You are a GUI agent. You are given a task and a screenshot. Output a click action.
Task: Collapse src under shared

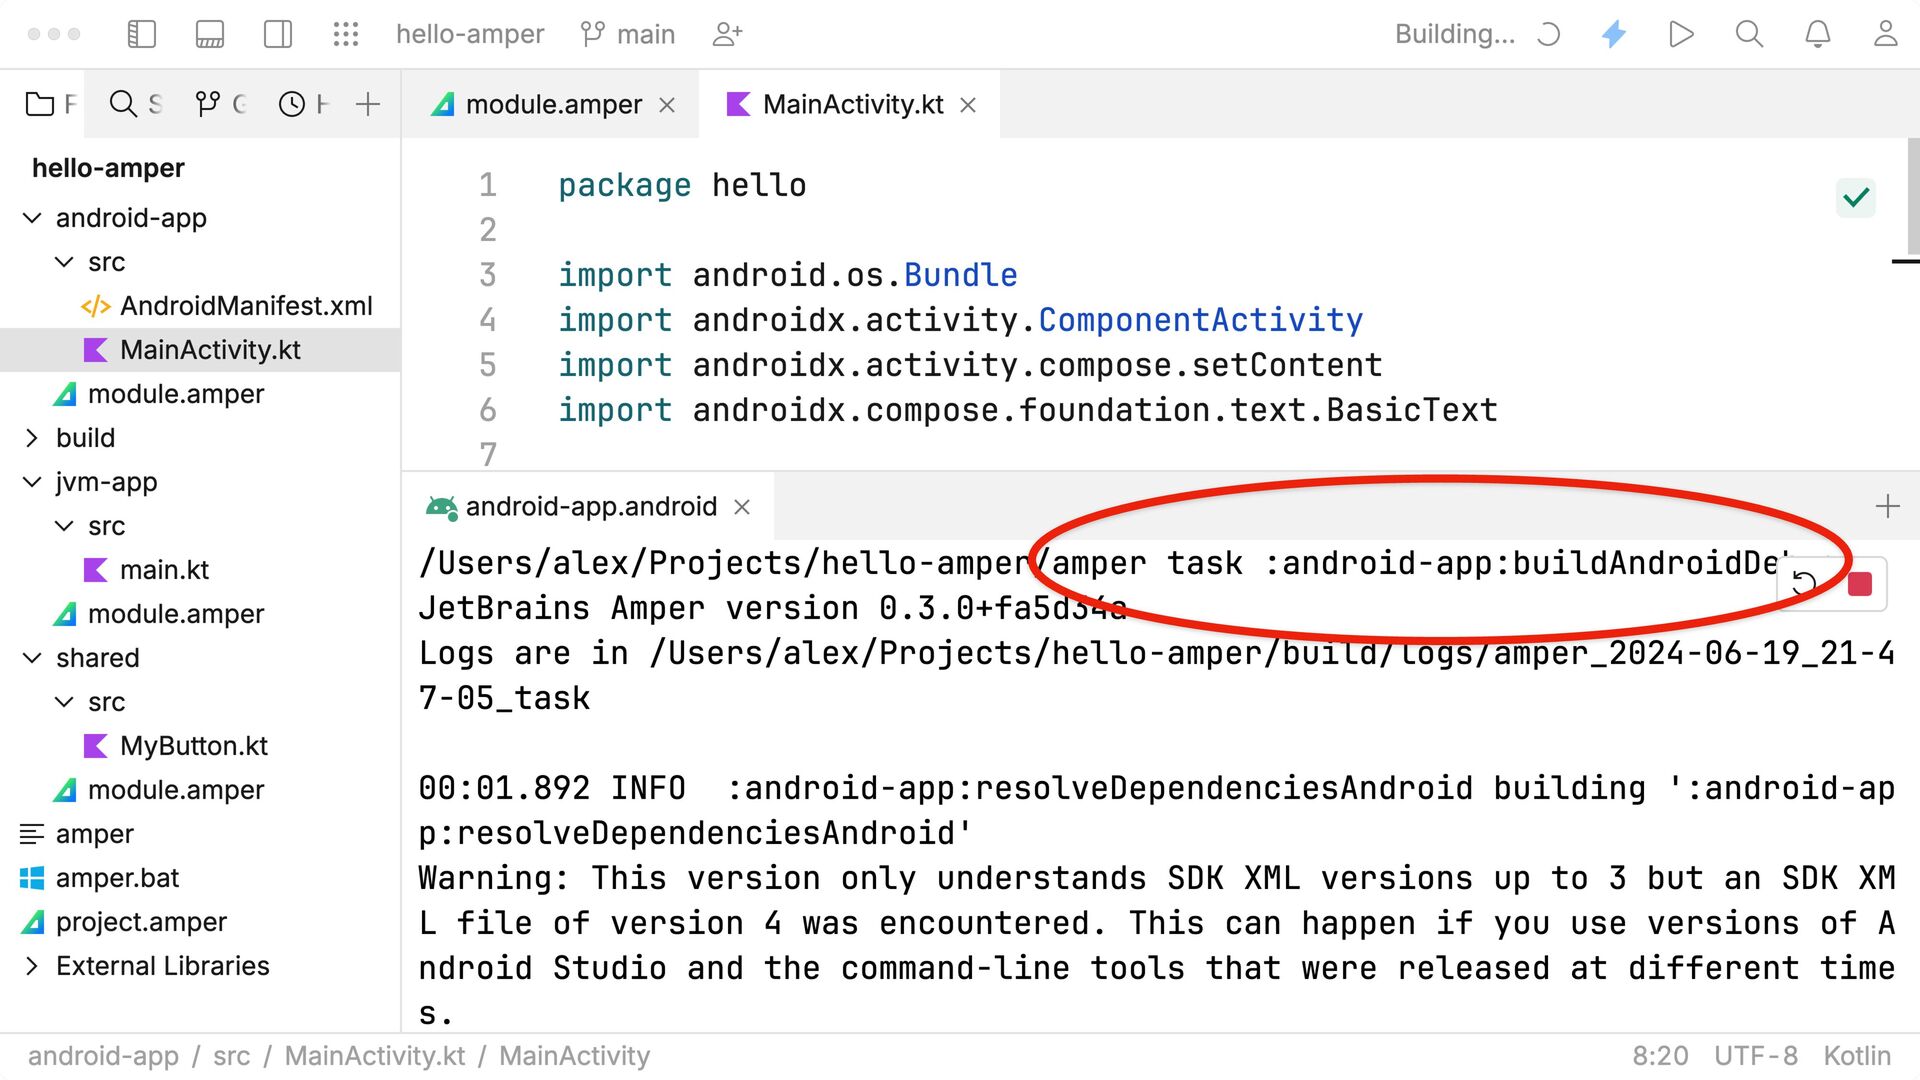(64, 702)
